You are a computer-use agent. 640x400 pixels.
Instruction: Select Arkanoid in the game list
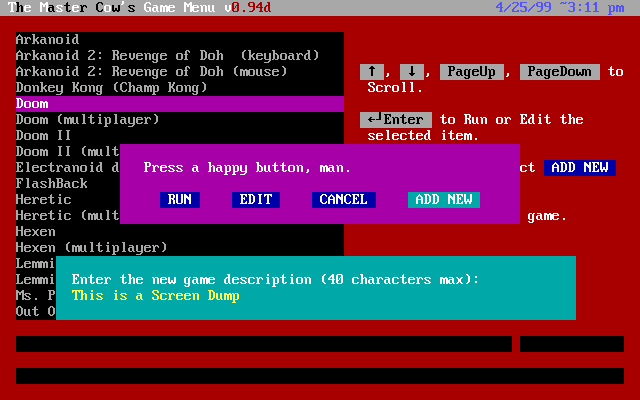[x=47, y=40]
